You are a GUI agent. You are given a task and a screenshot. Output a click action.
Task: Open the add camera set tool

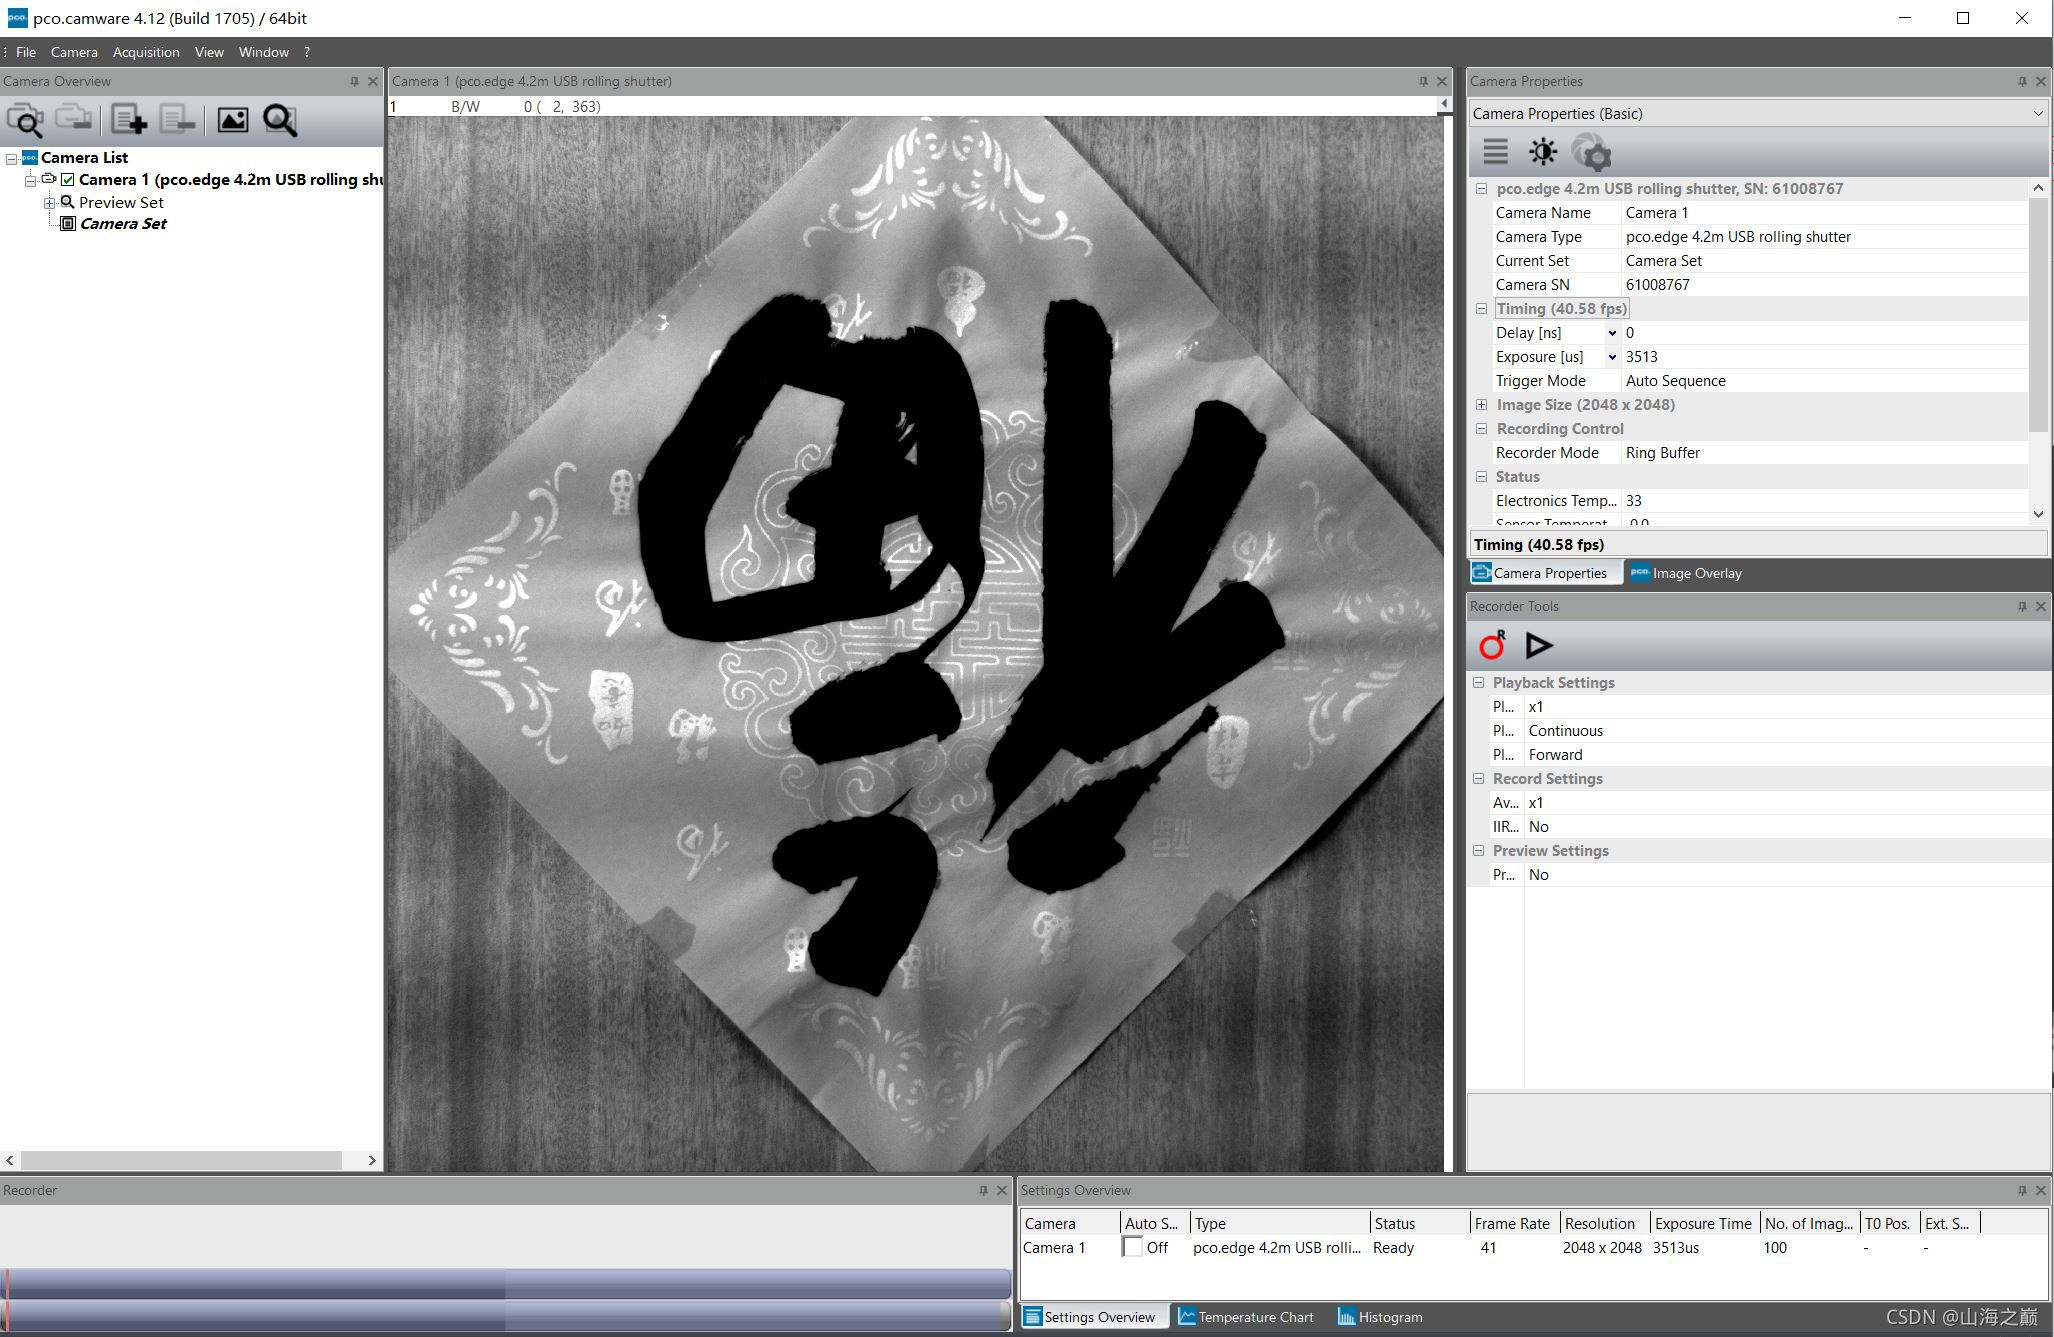(131, 120)
